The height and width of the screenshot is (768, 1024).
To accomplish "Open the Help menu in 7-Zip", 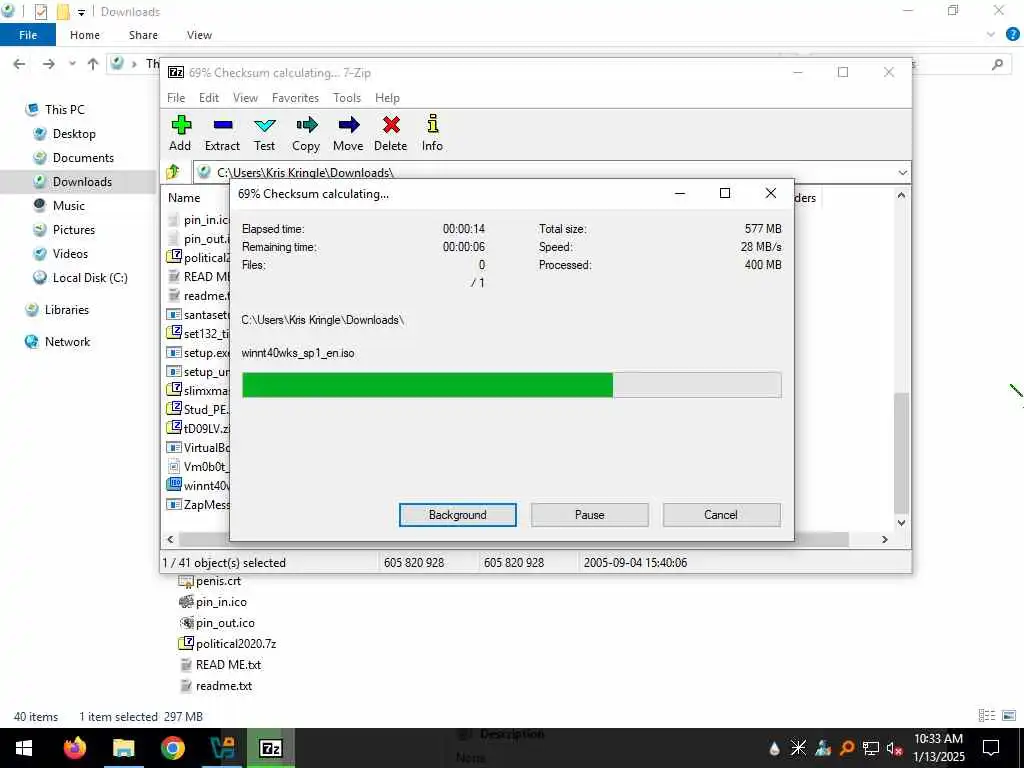I will tap(387, 97).
